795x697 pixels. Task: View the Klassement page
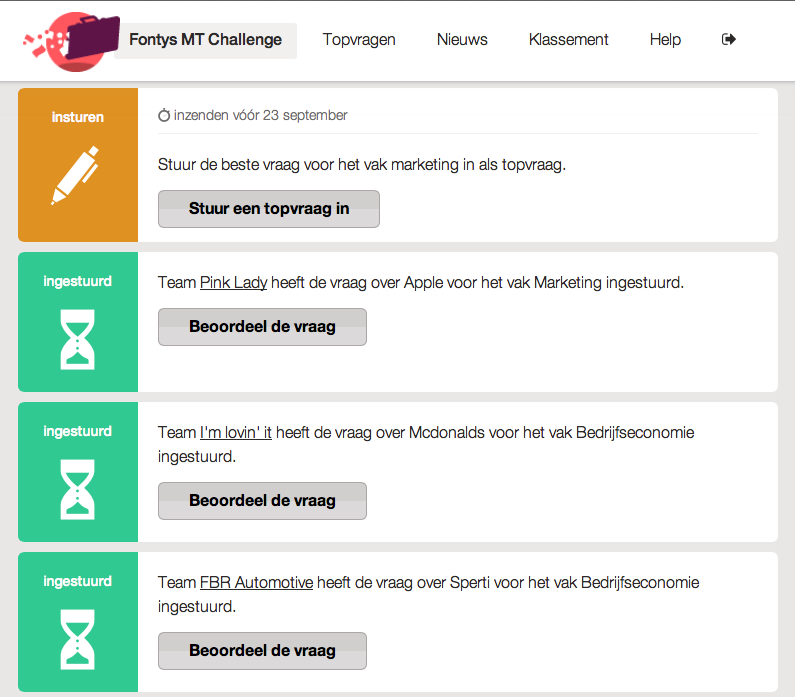[568, 40]
